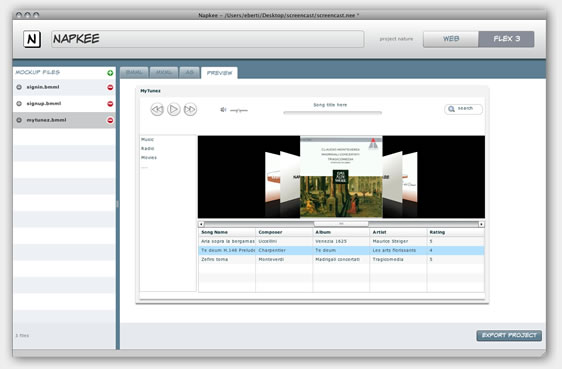Click the rewind button in MyTunez preview

click(157, 109)
